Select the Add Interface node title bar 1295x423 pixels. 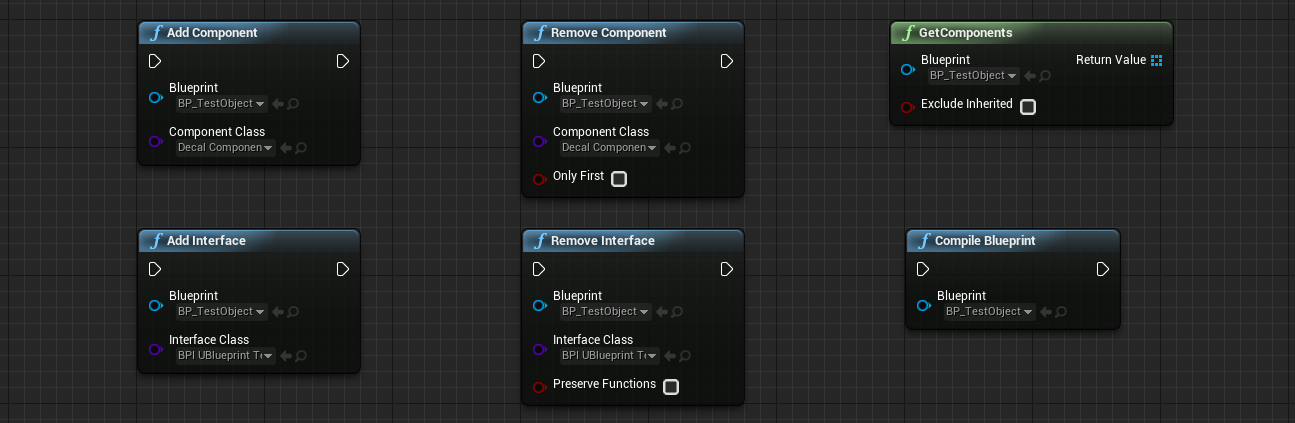pos(249,241)
